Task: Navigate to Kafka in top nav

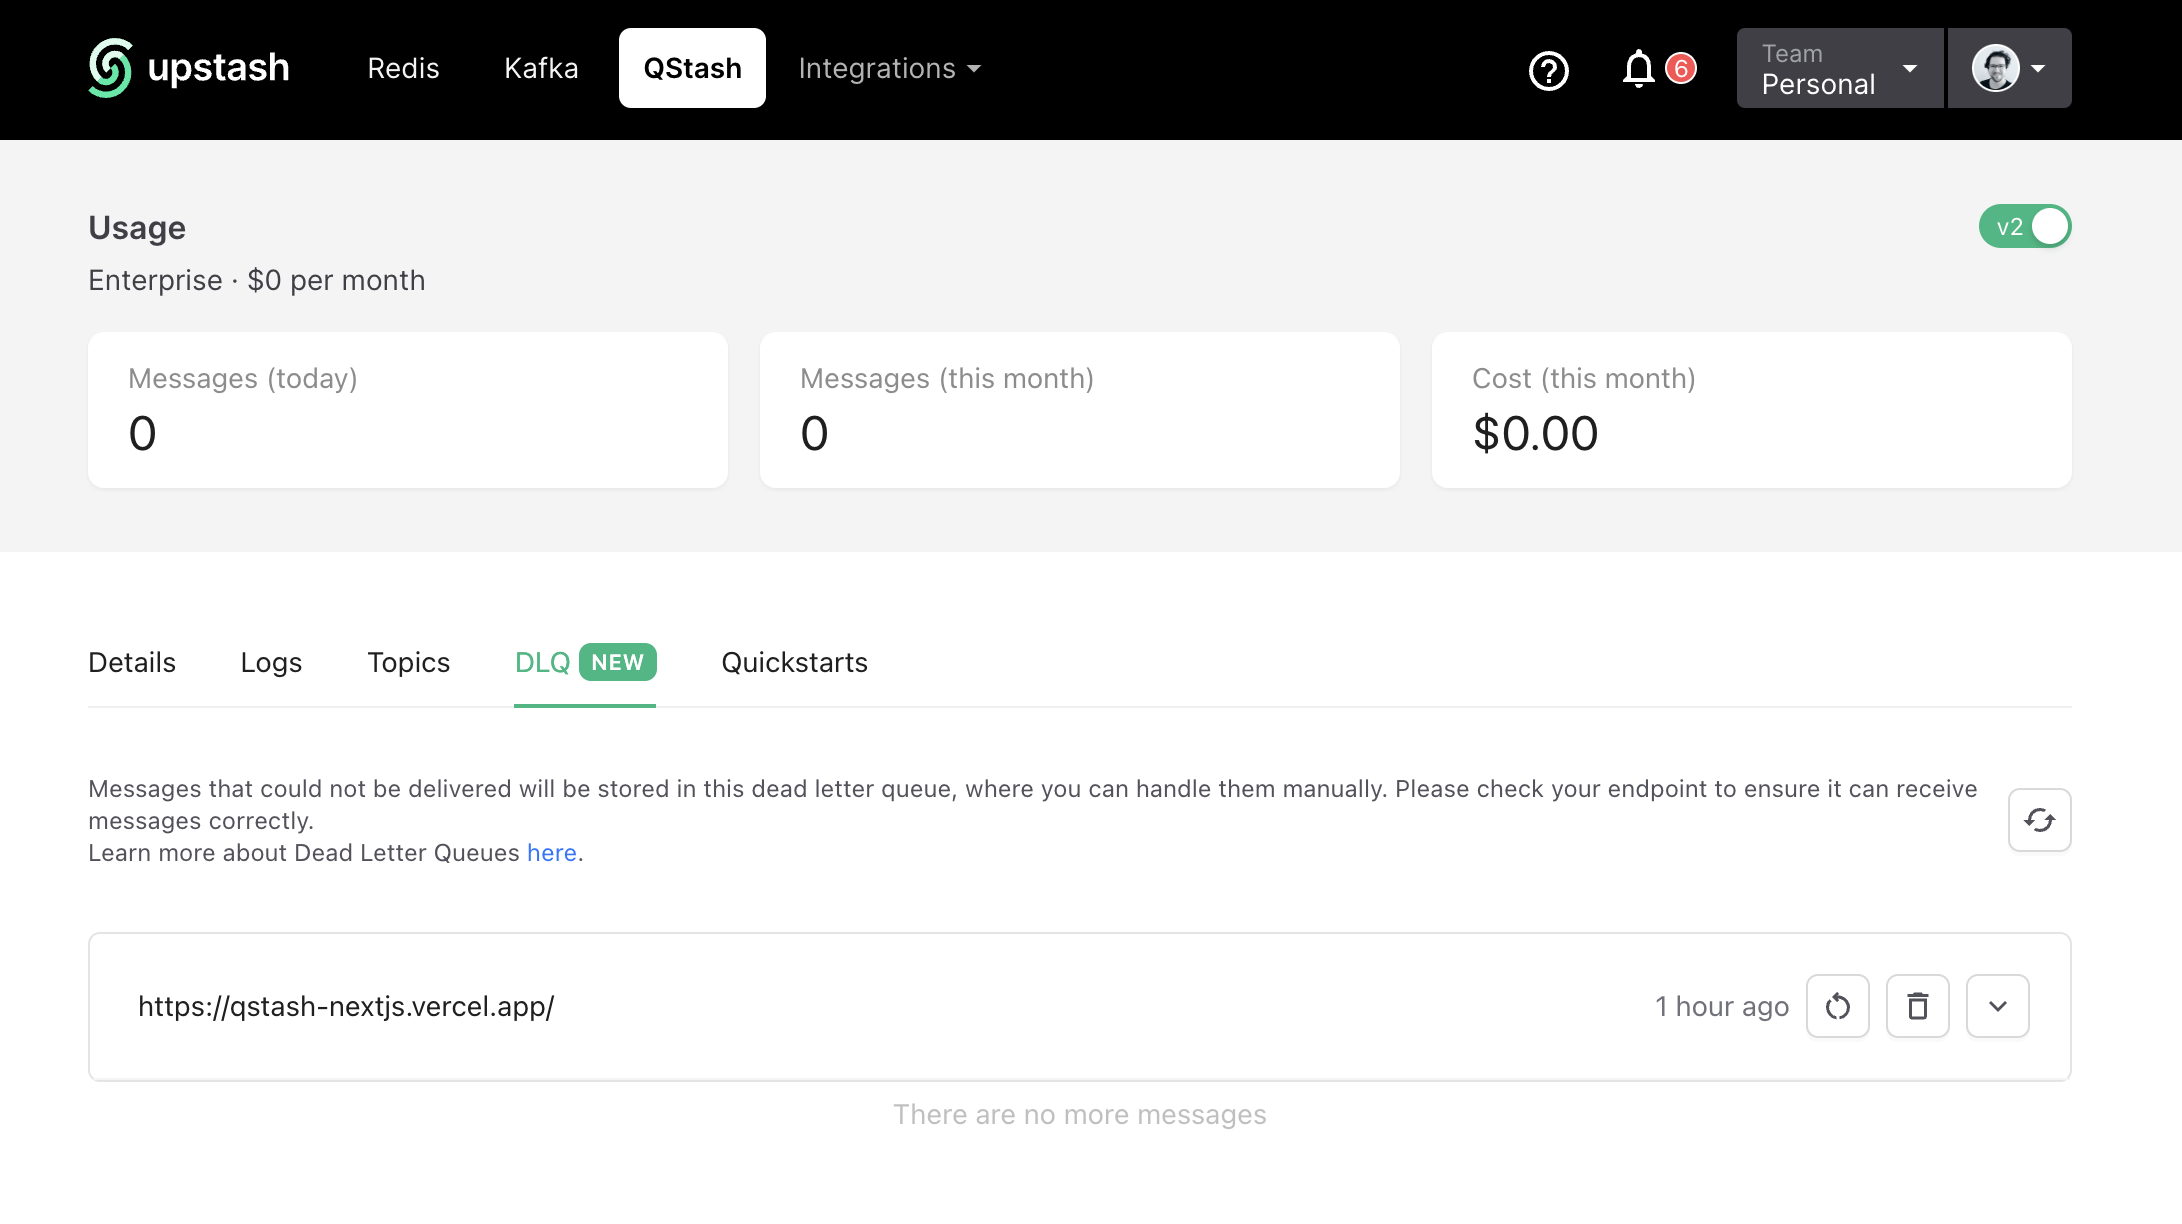Action: coord(541,68)
